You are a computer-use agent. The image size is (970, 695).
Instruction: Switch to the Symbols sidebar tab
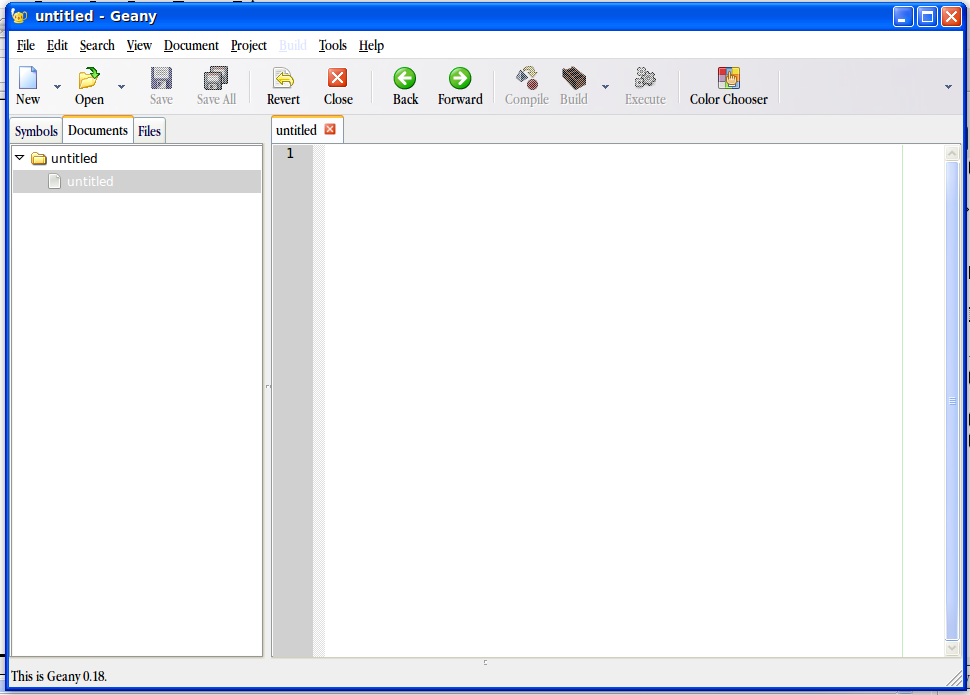click(x=36, y=131)
